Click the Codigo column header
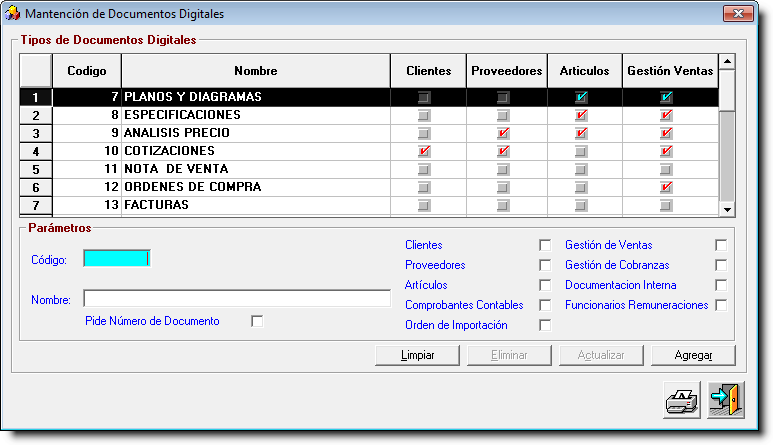 click(x=87, y=71)
